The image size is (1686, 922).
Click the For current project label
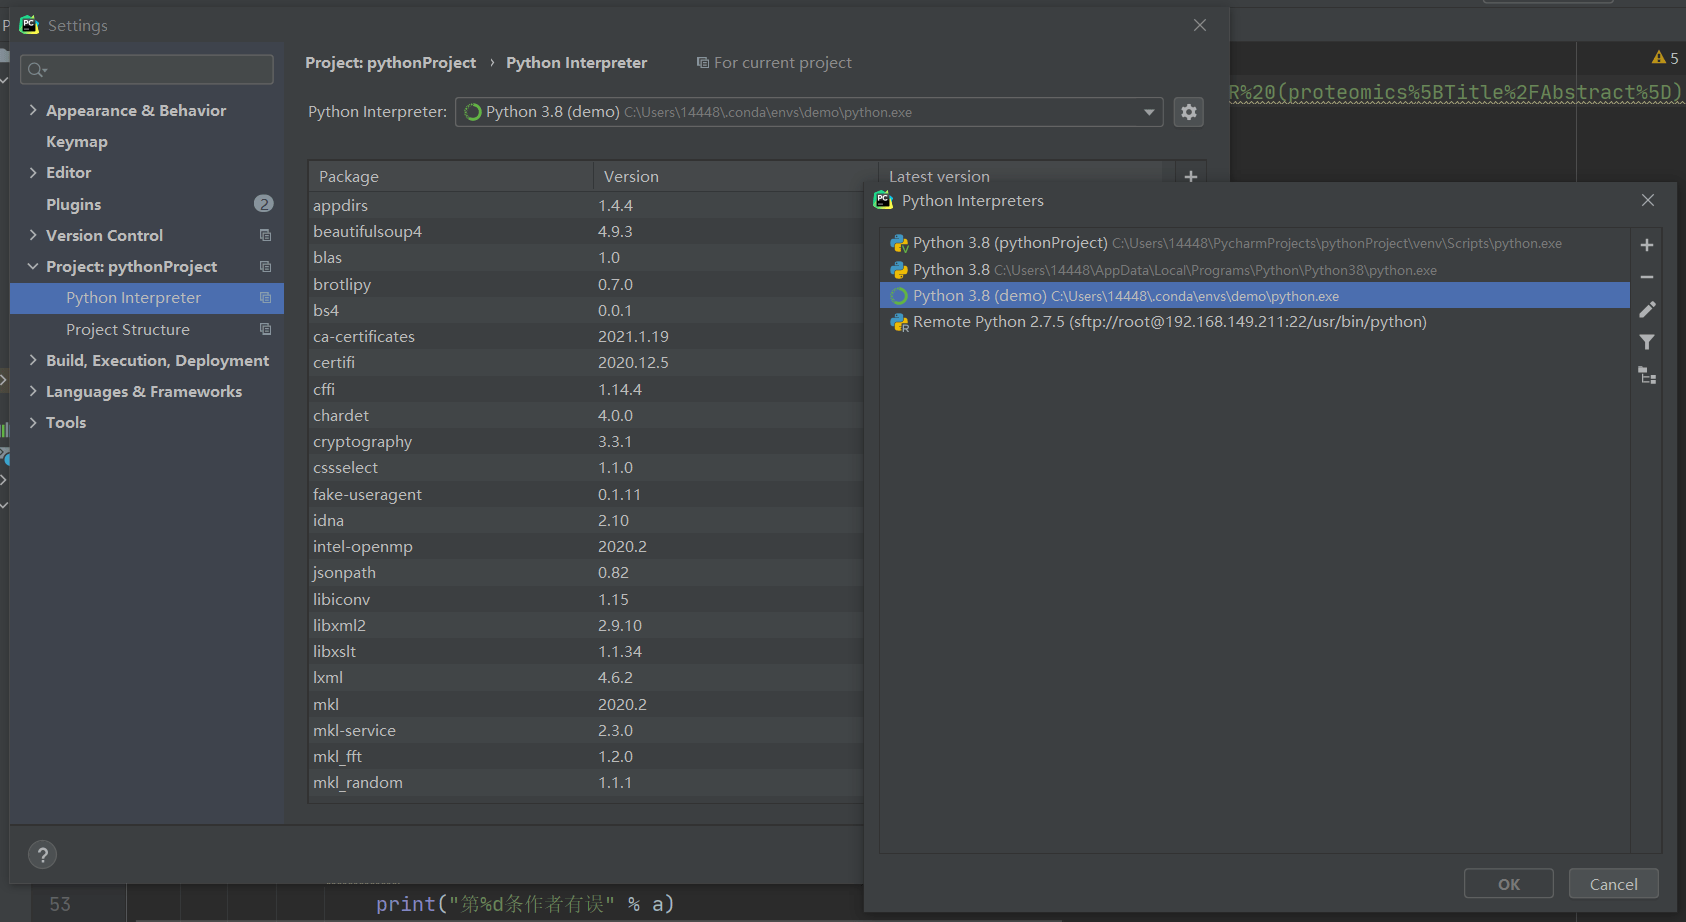point(783,62)
